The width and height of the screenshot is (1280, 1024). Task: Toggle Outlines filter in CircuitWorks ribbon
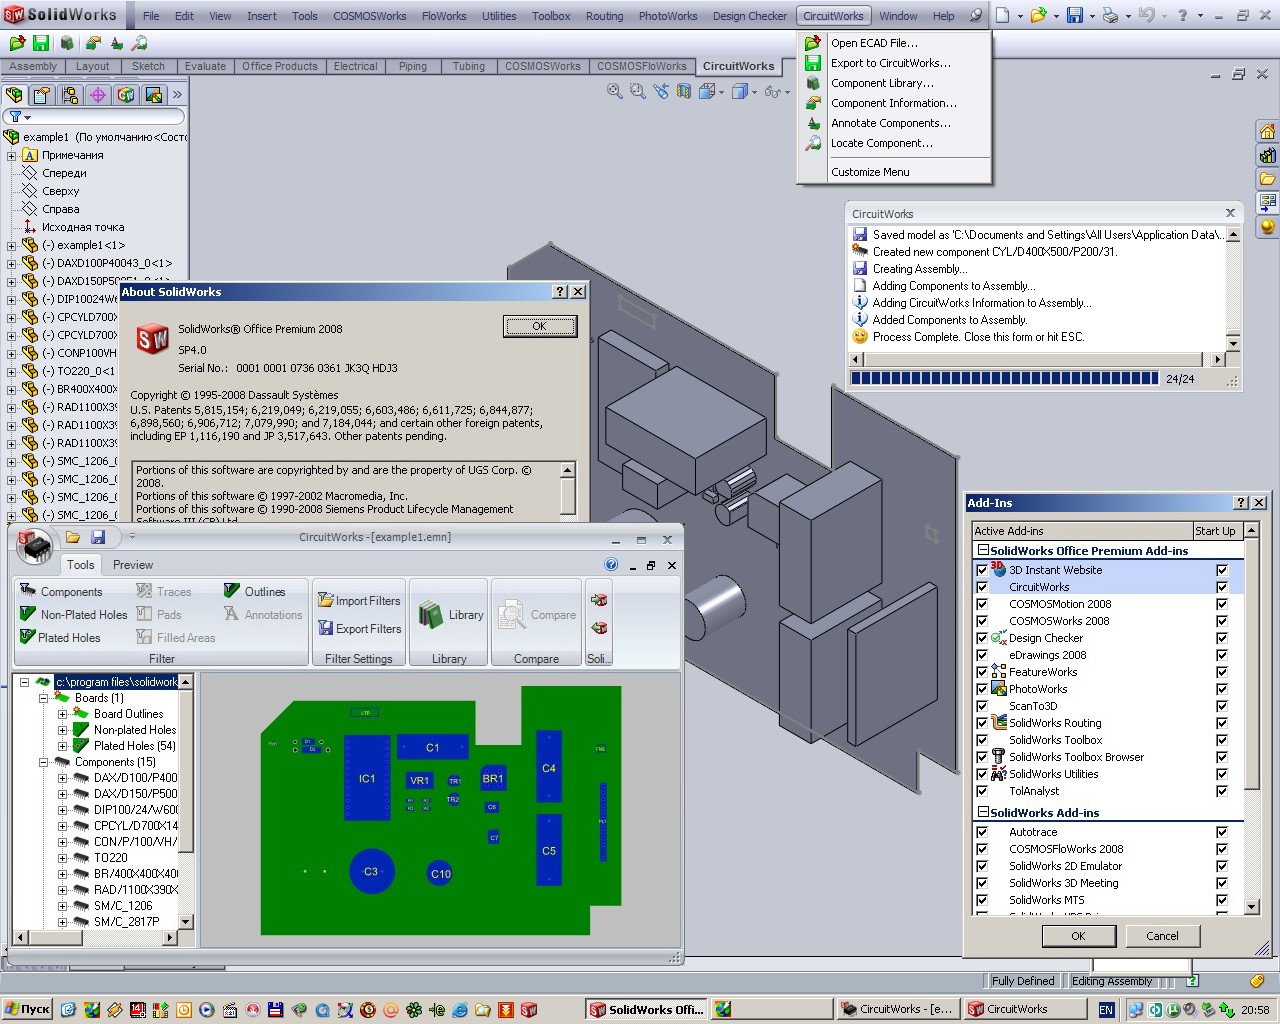pos(255,591)
